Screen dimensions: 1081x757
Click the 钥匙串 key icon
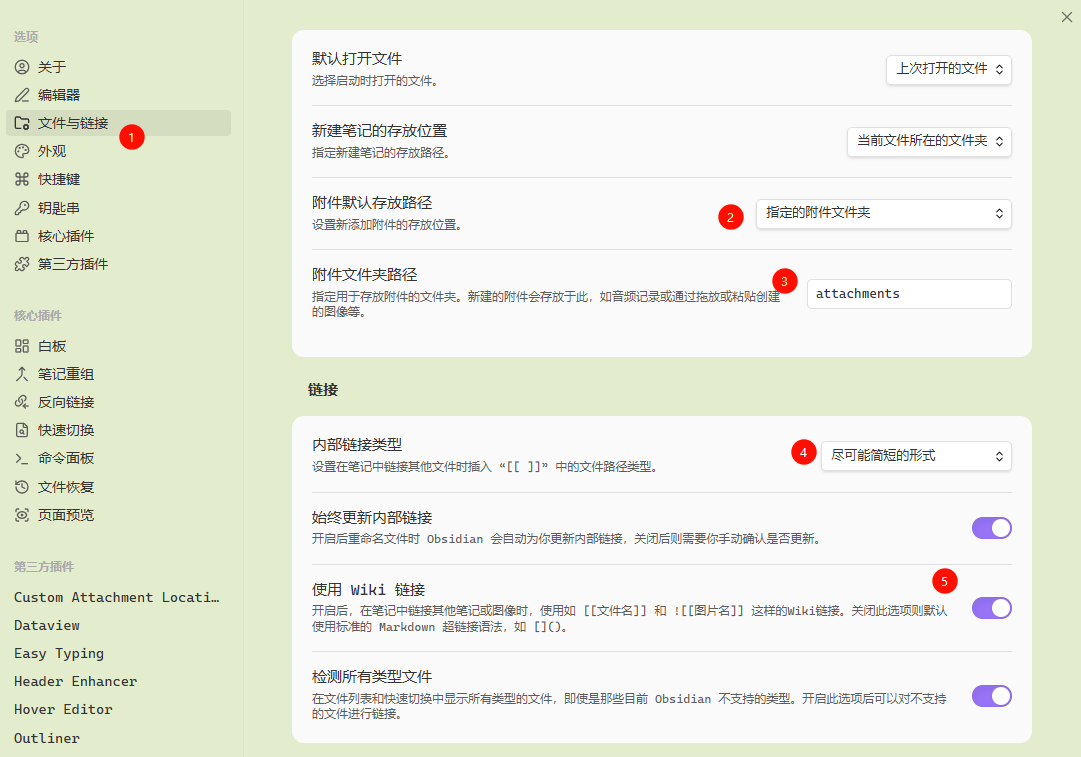point(22,208)
